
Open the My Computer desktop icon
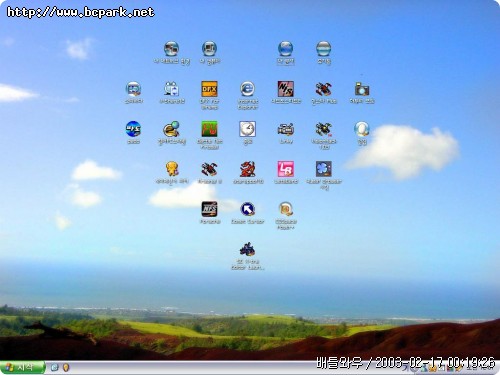(x=209, y=49)
